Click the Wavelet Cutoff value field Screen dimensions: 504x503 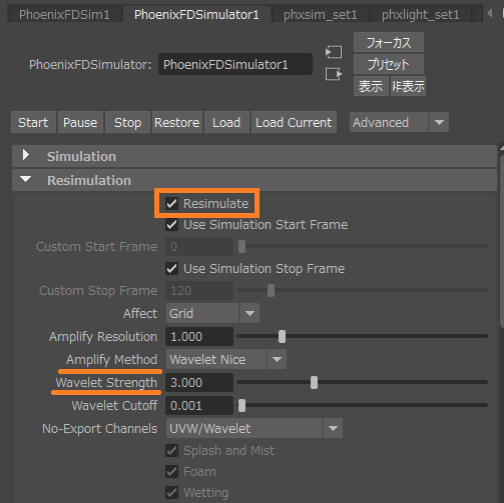pos(199,405)
